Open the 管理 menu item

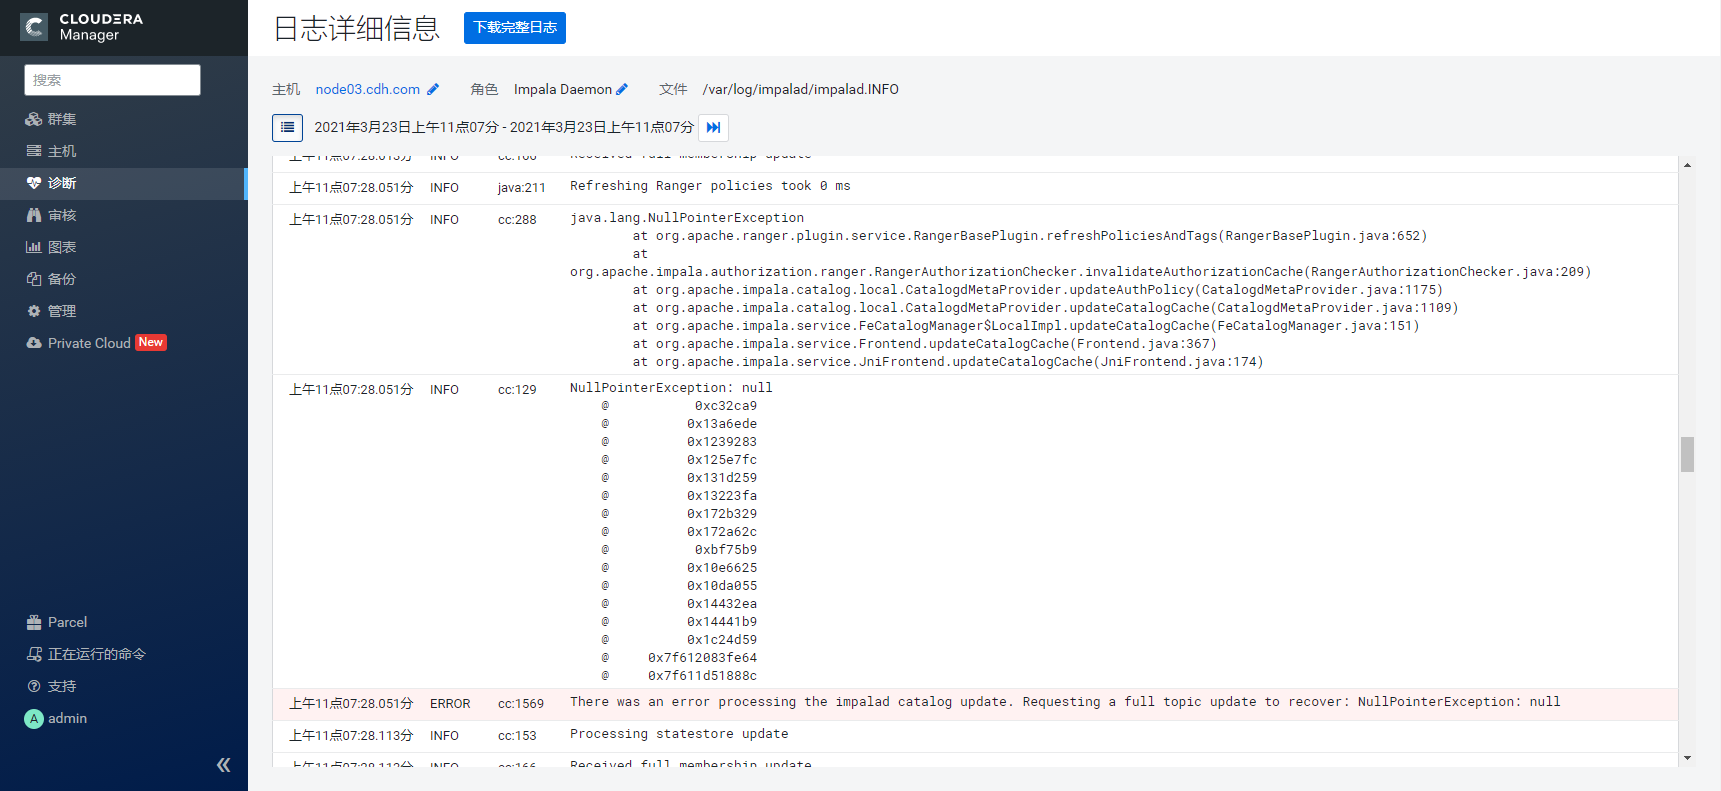[62, 311]
